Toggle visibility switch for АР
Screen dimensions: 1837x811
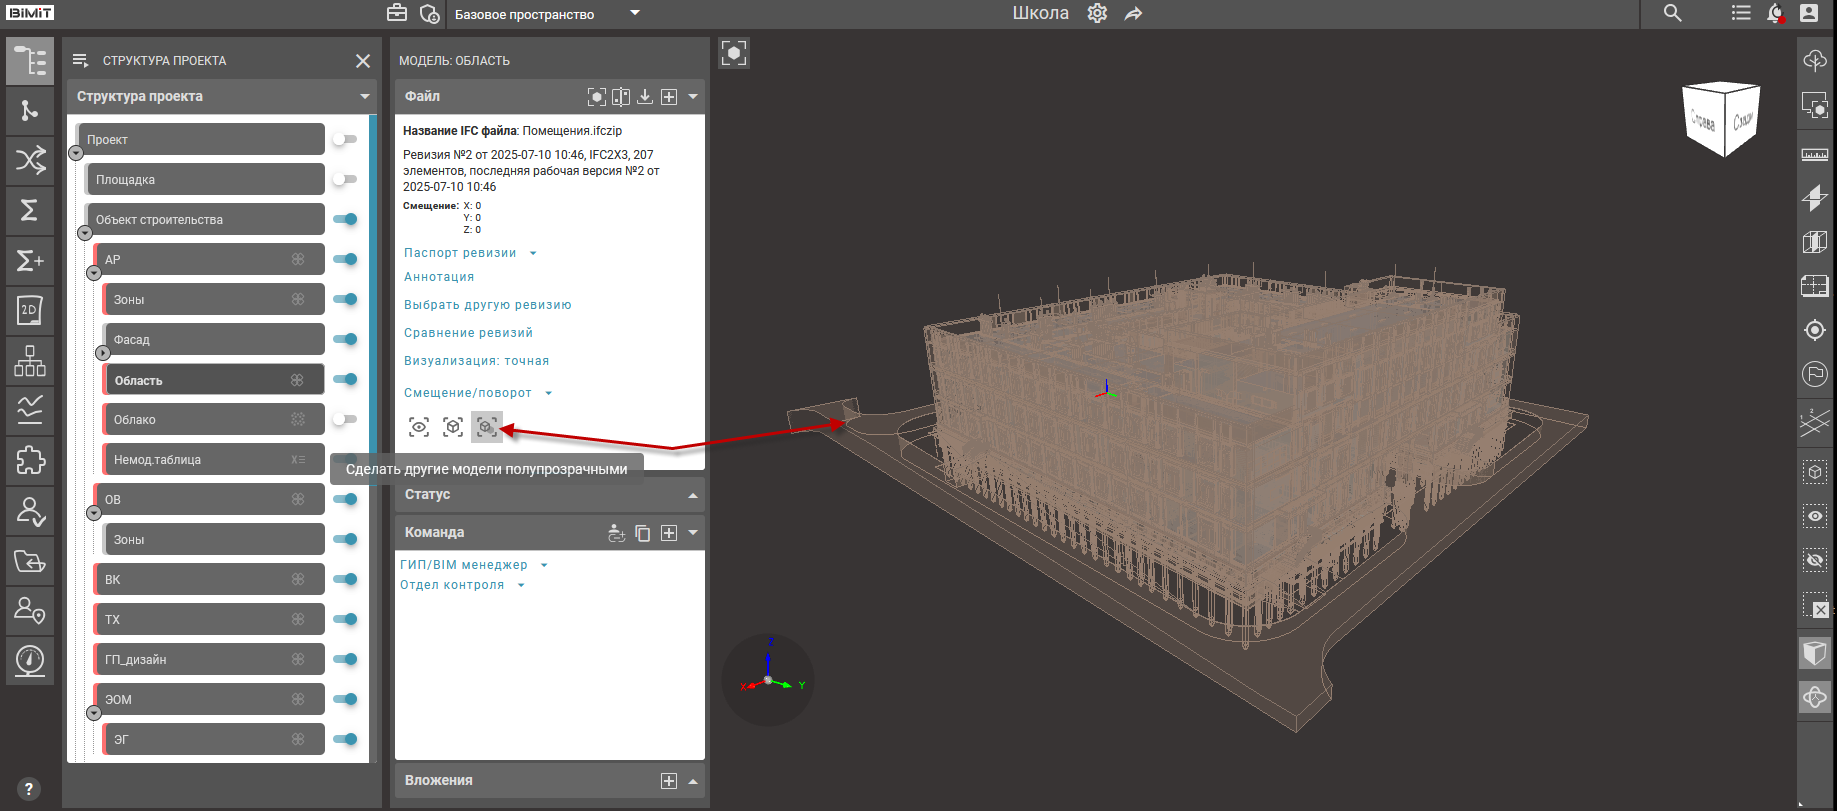345,259
